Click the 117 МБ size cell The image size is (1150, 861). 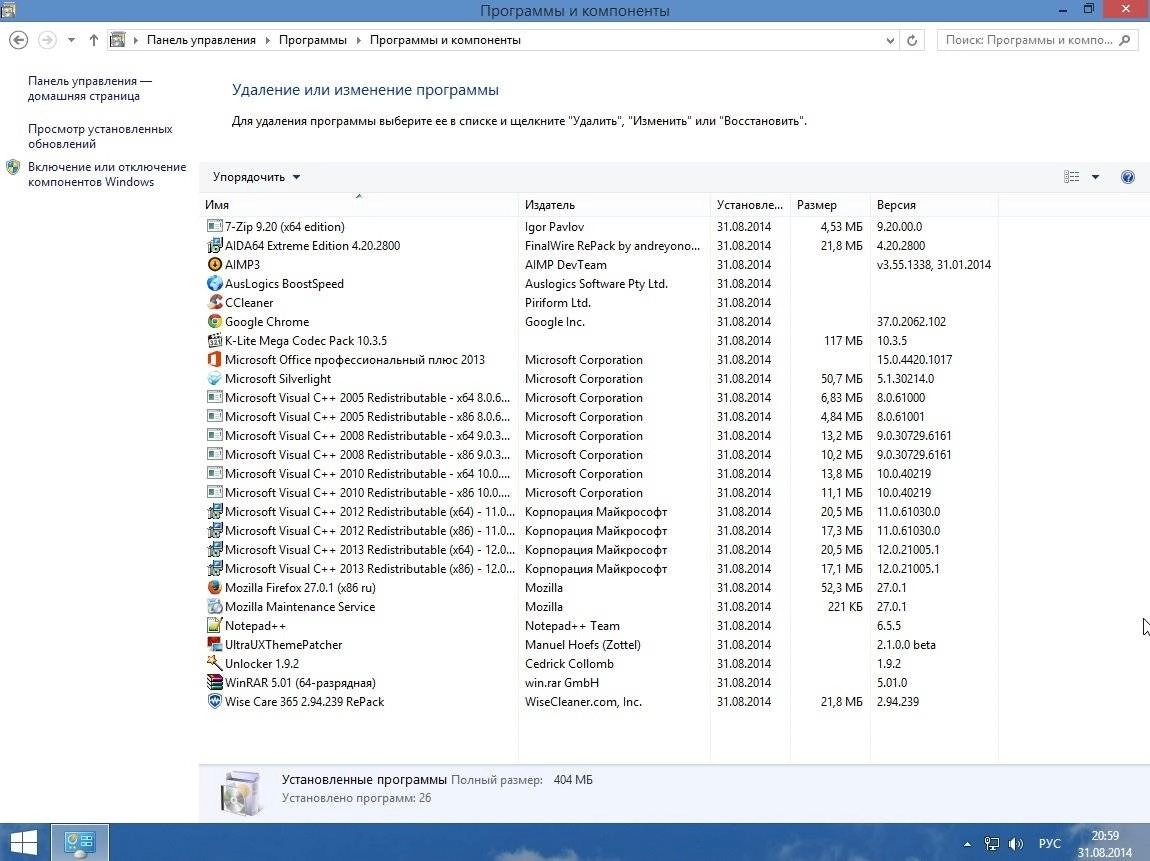(x=843, y=341)
